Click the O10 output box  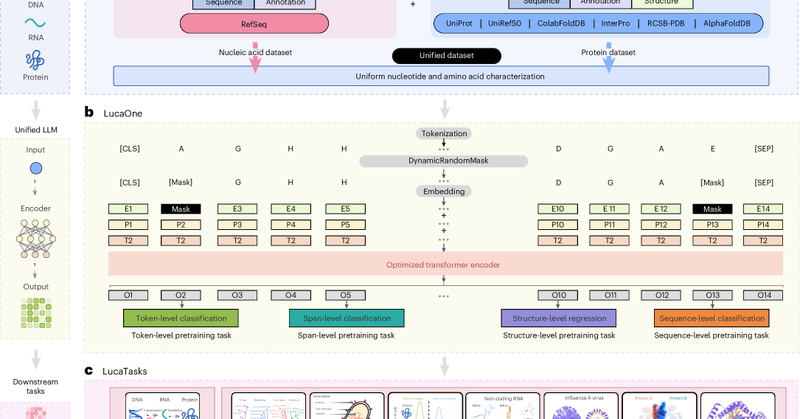(558, 295)
